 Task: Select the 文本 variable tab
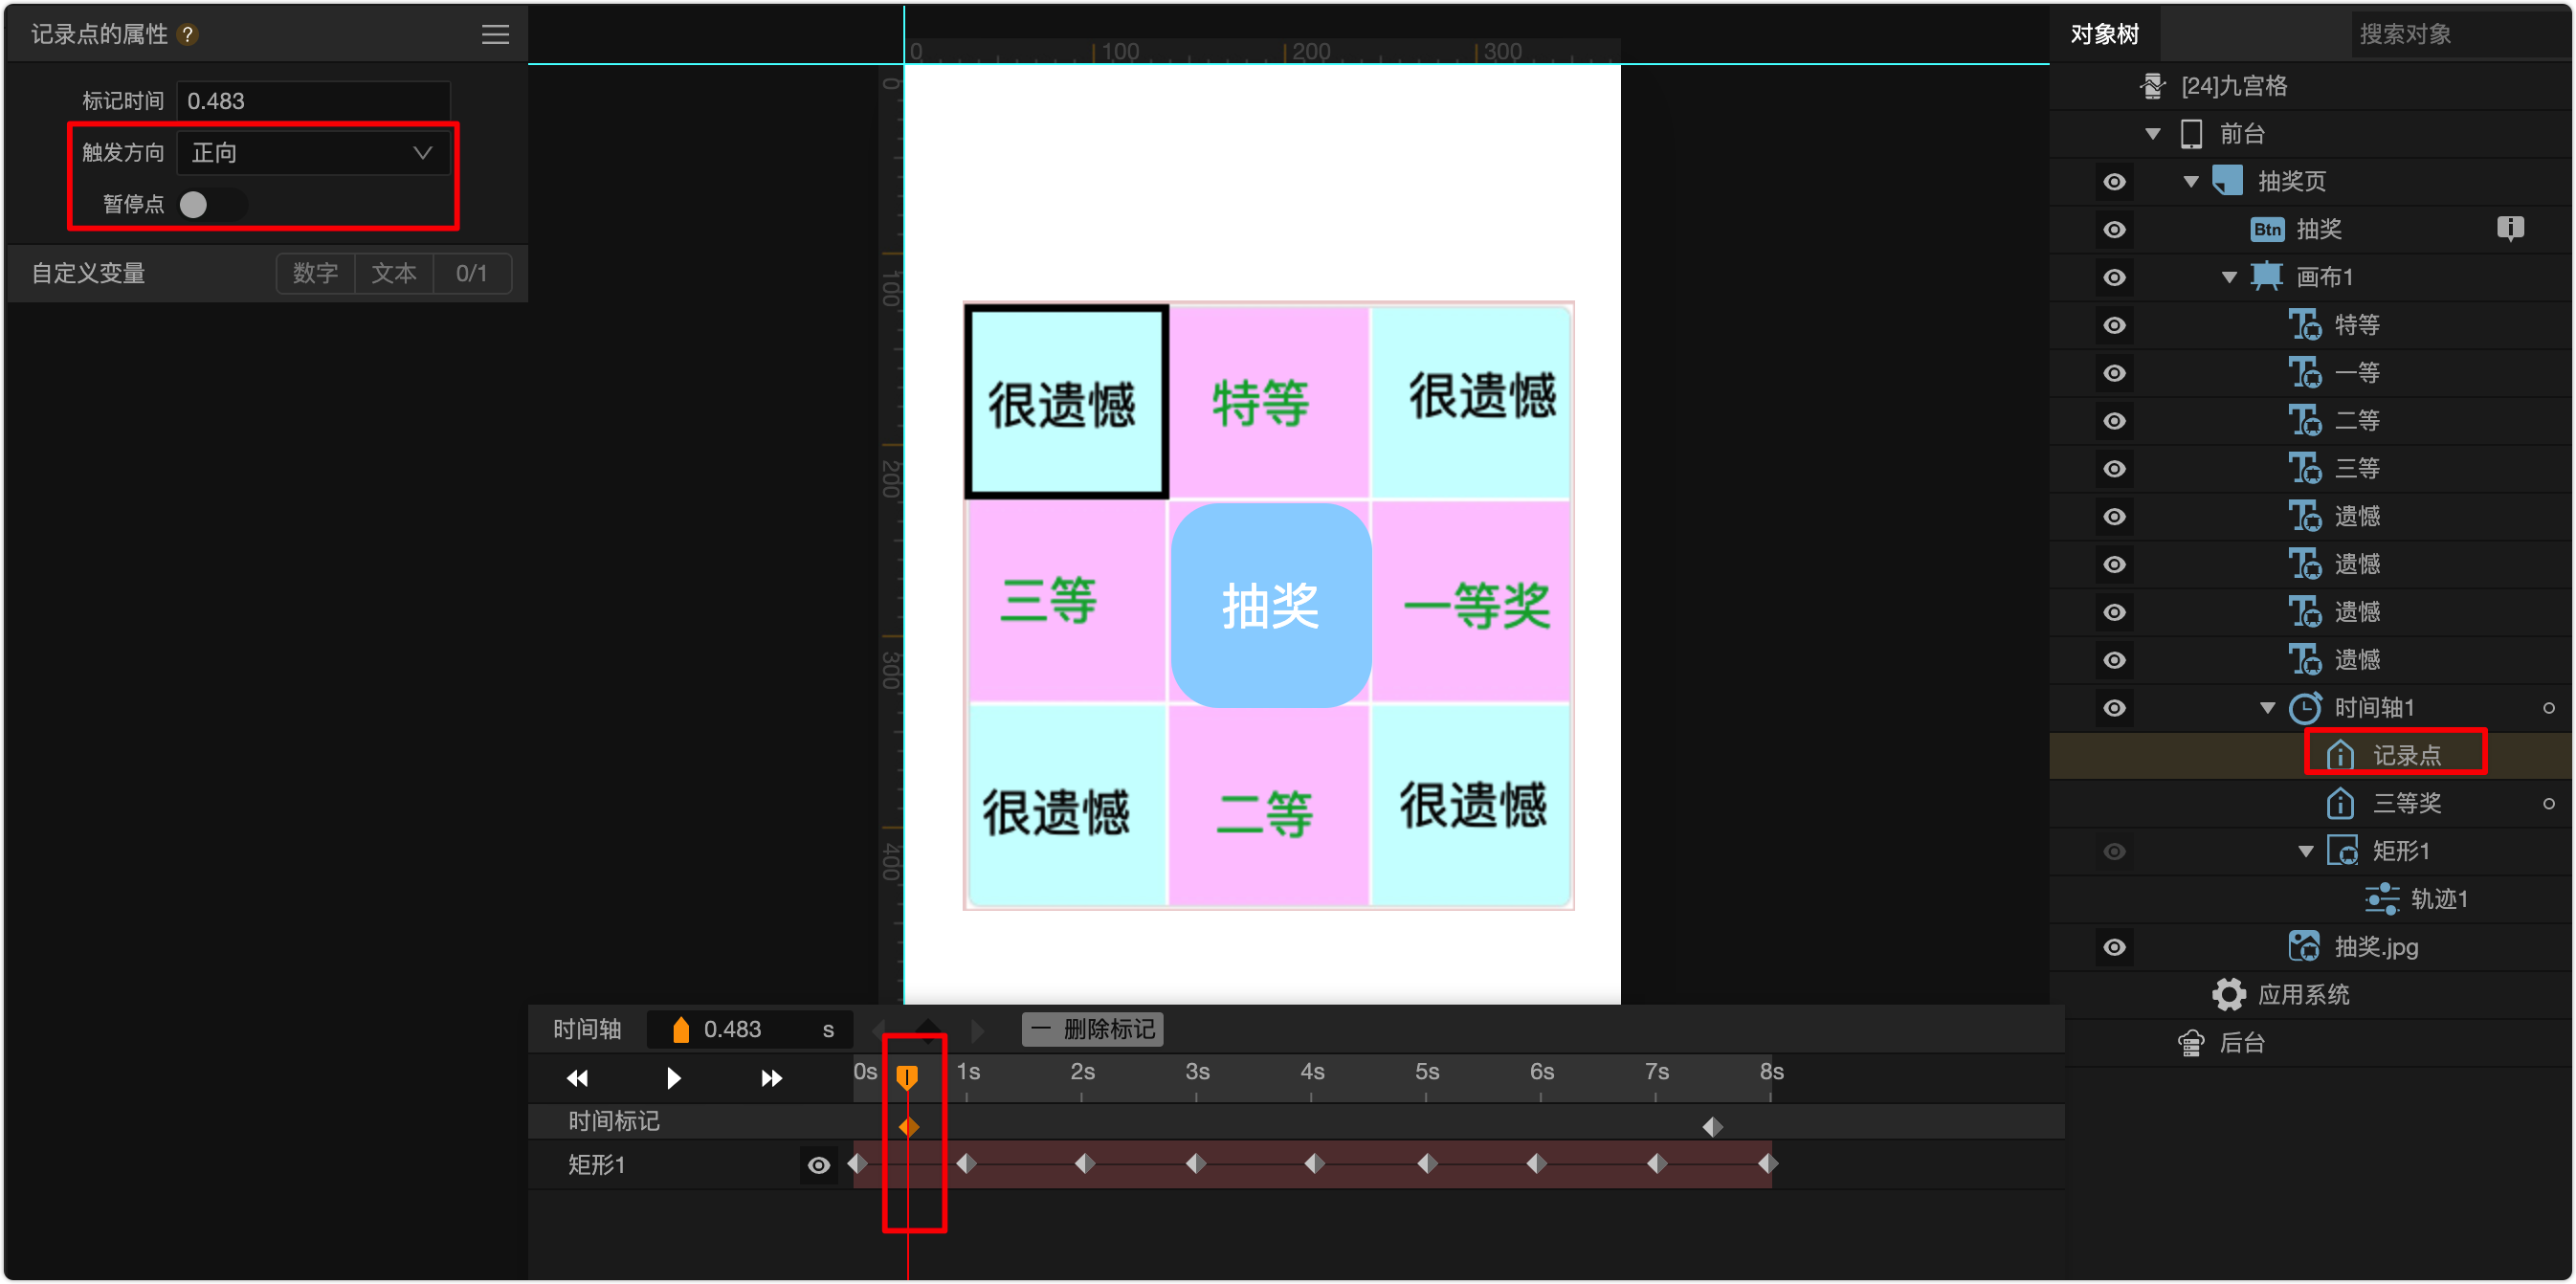[x=393, y=273]
